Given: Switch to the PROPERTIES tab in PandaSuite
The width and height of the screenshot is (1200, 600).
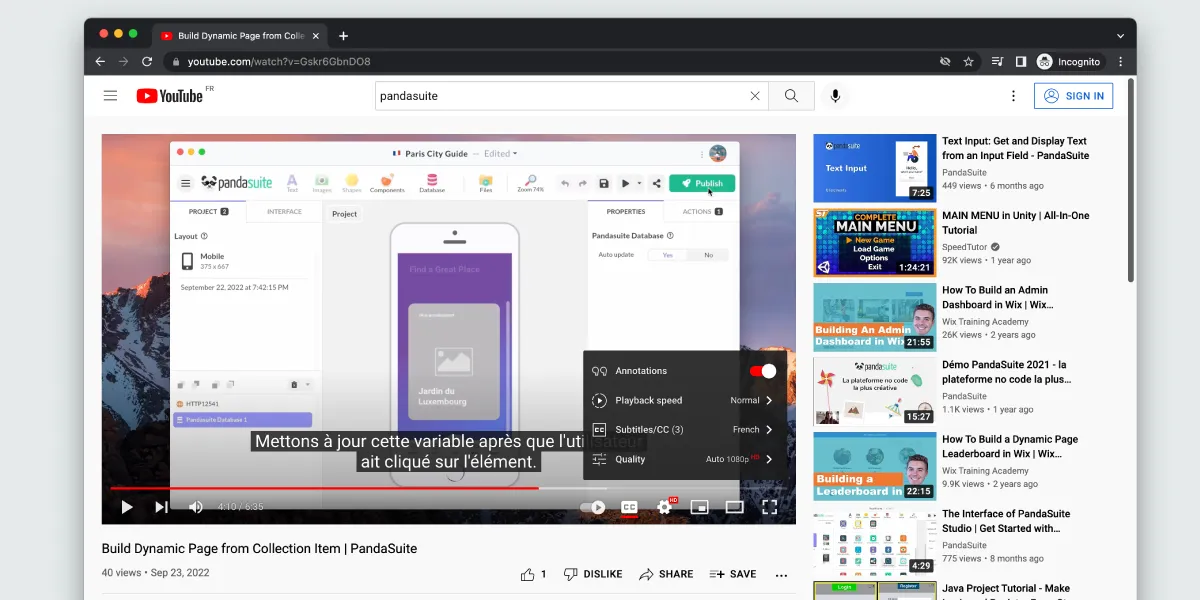Looking at the screenshot, I should (x=625, y=211).
